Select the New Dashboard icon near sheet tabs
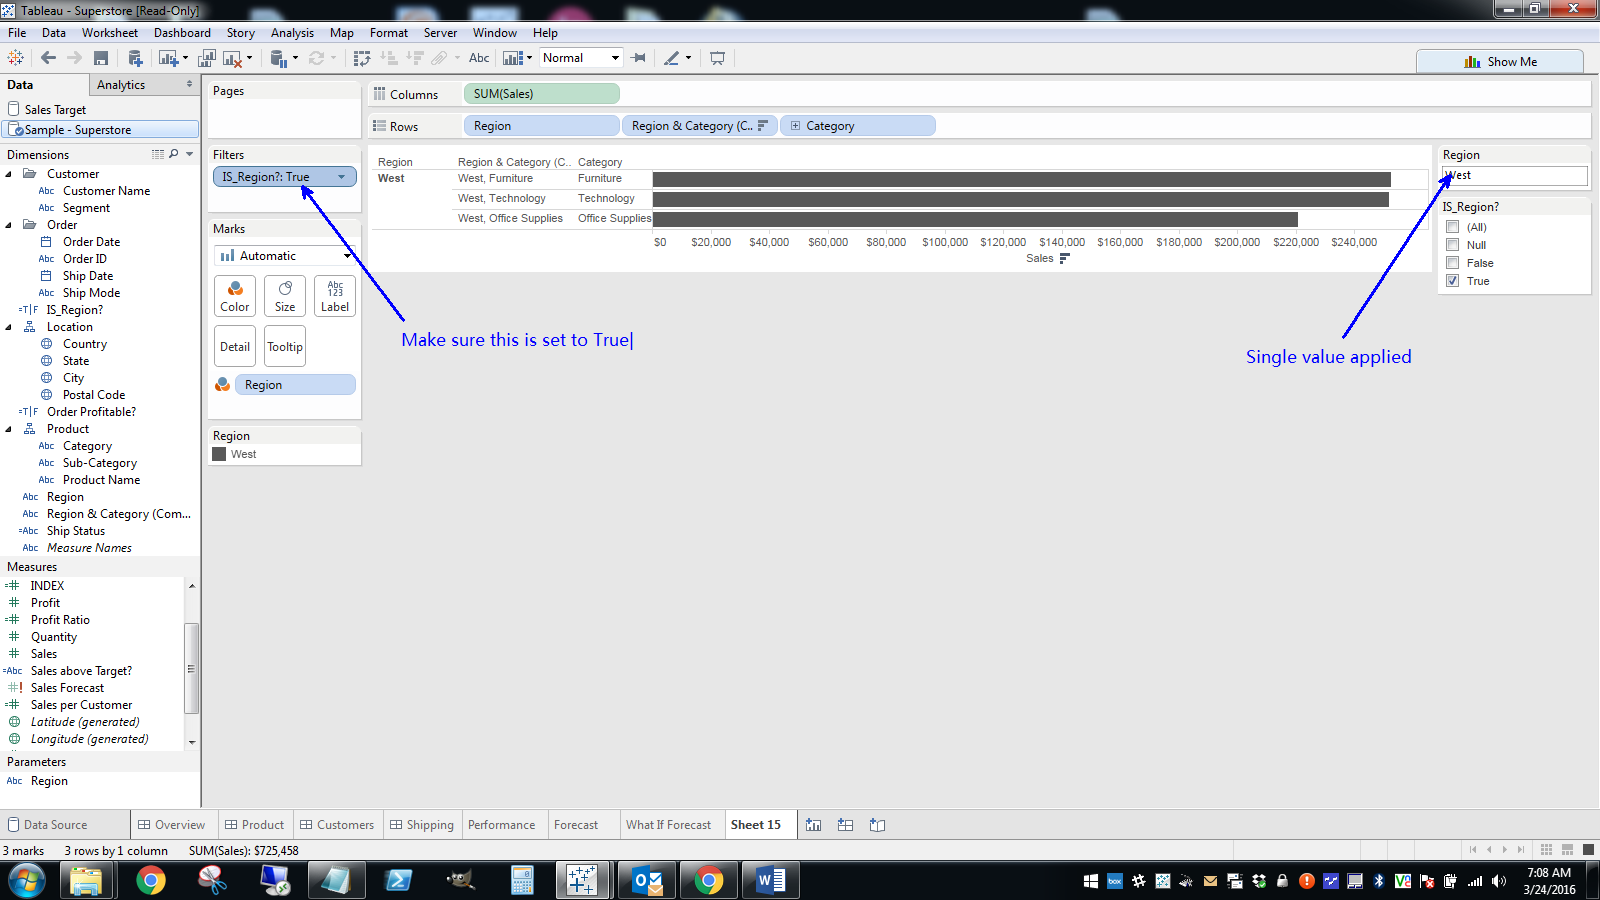 (x=845, y=824)
